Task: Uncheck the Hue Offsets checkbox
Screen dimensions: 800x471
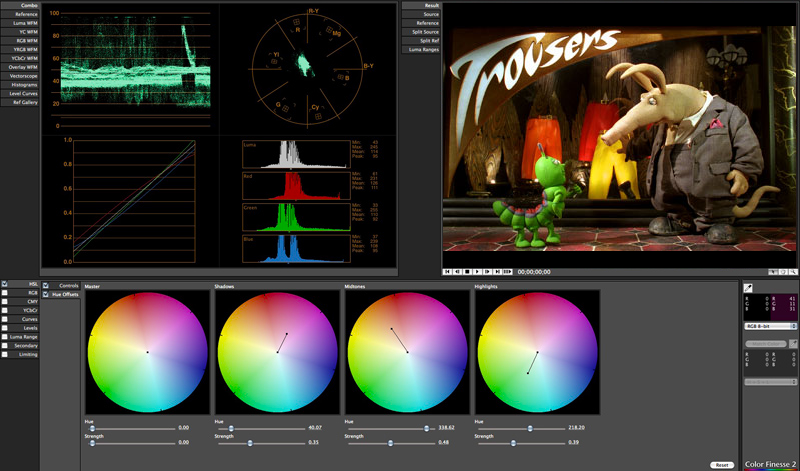Action: [x=45, y=294]
